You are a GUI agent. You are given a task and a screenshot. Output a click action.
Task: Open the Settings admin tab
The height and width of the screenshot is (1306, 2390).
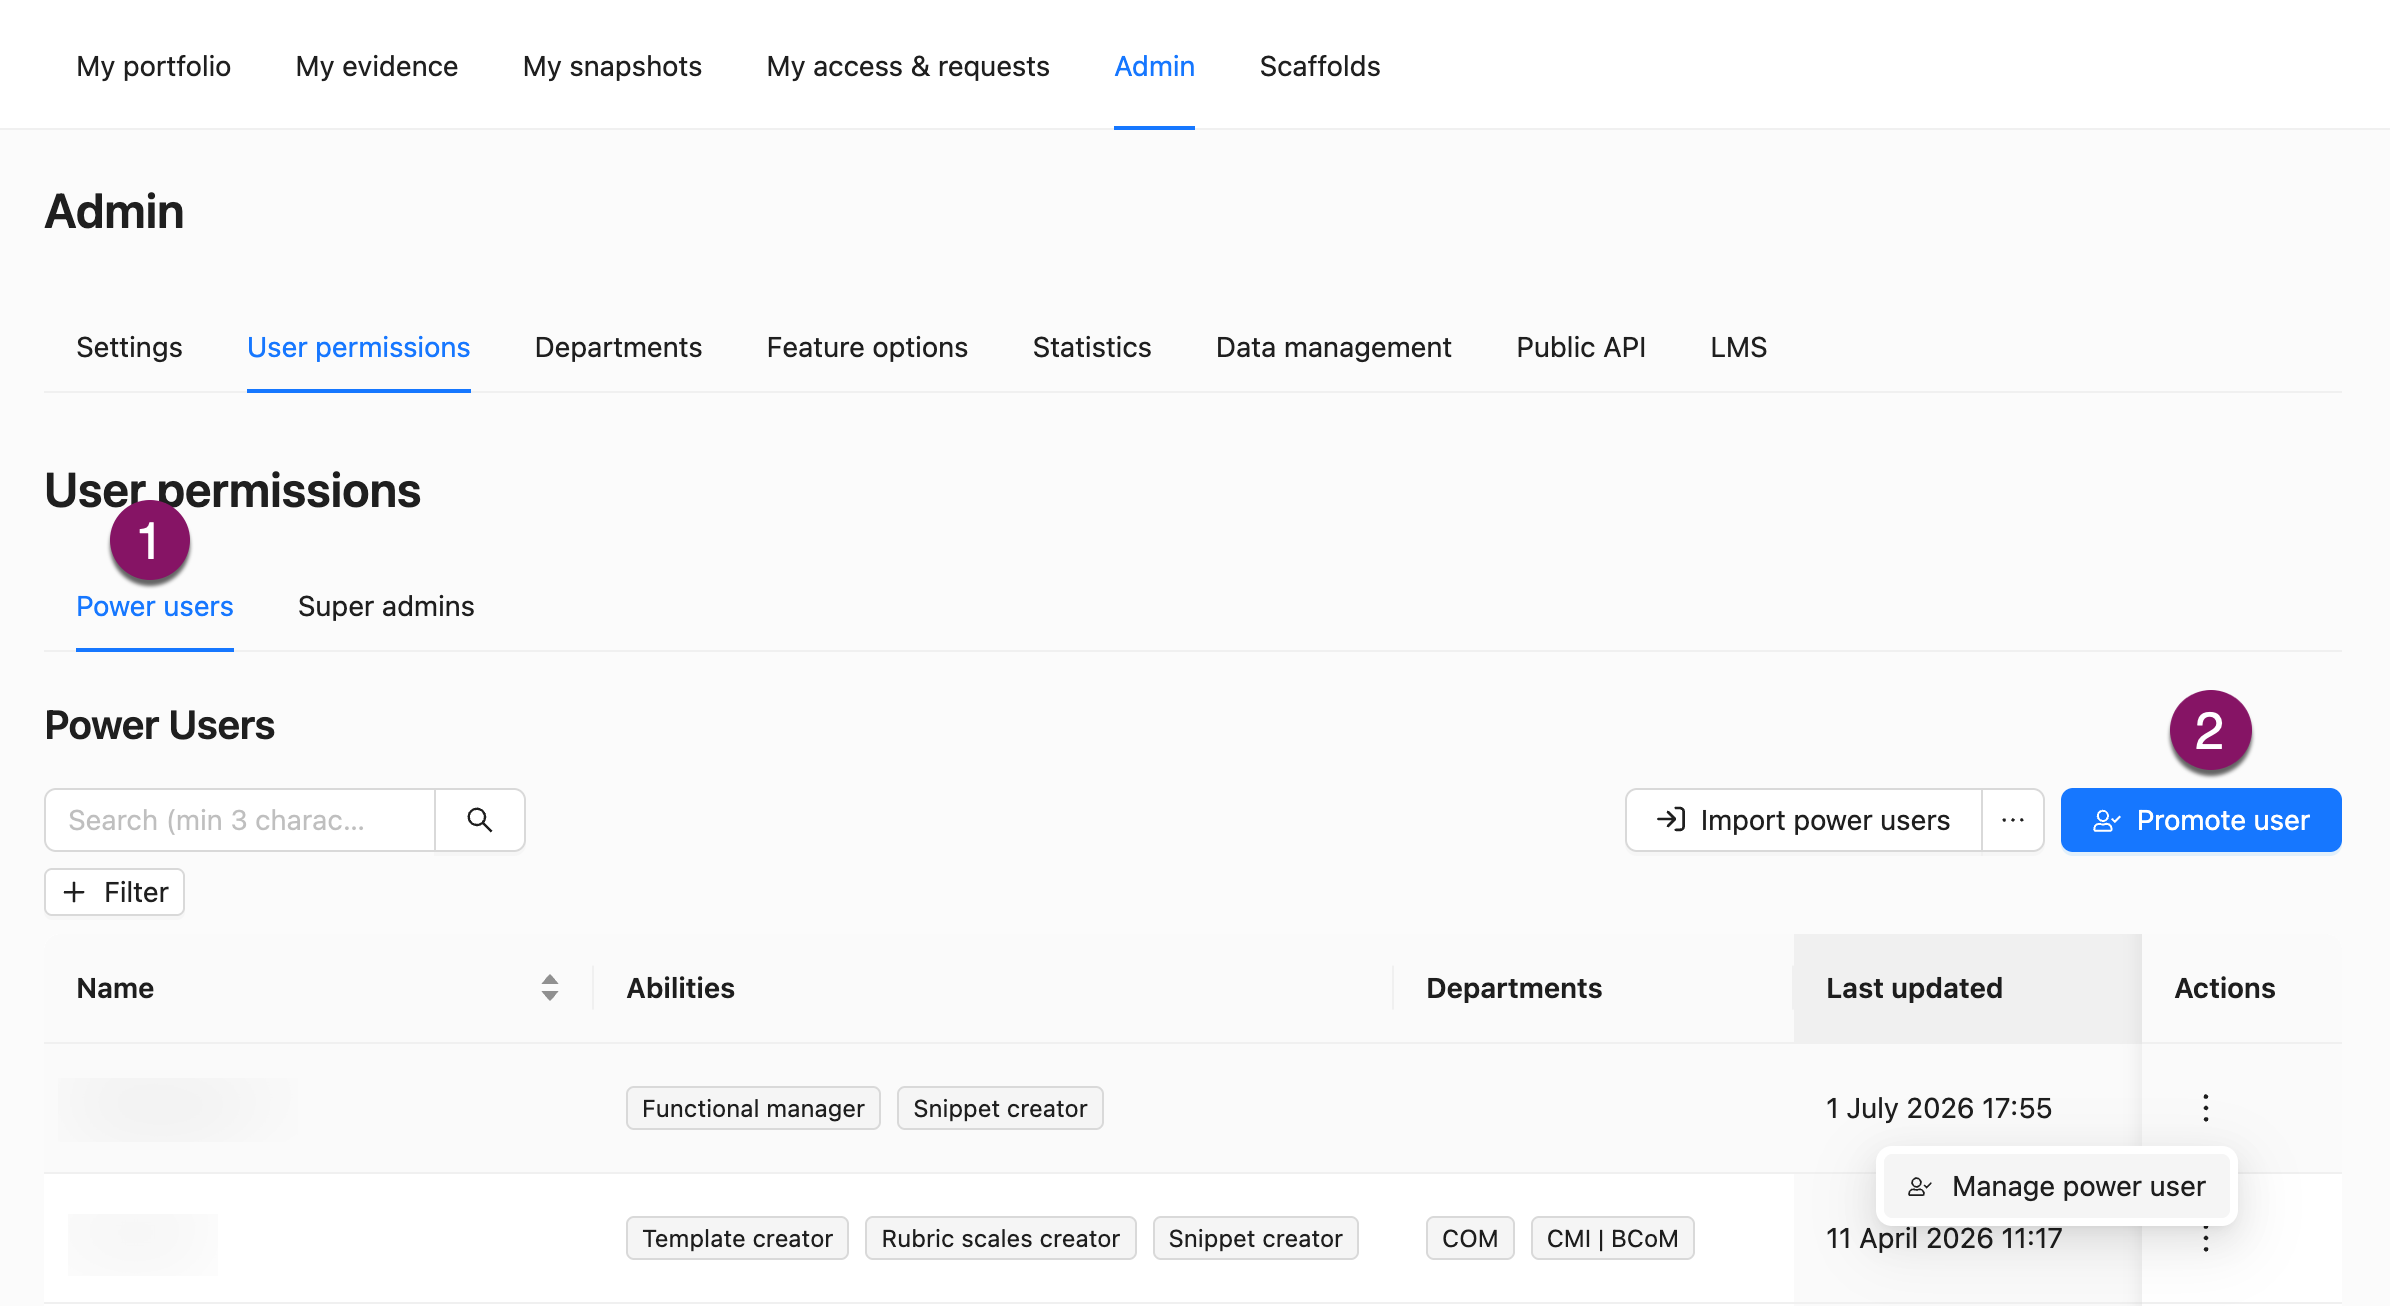pyautogui.click(x=129, y=347)
